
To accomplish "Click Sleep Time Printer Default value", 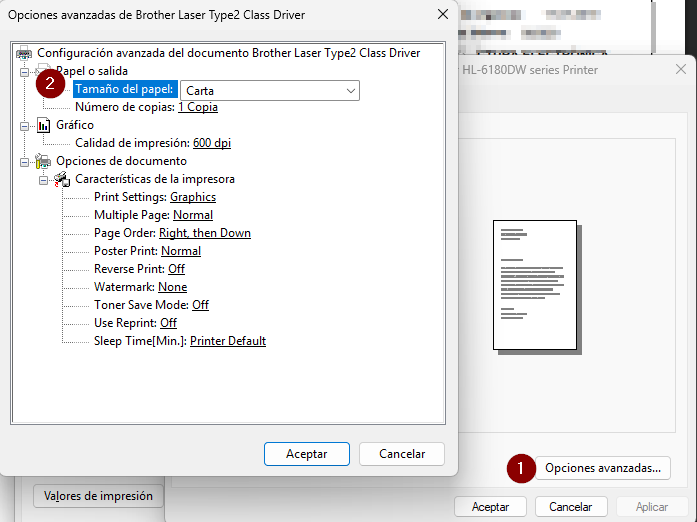I will 228,341.
